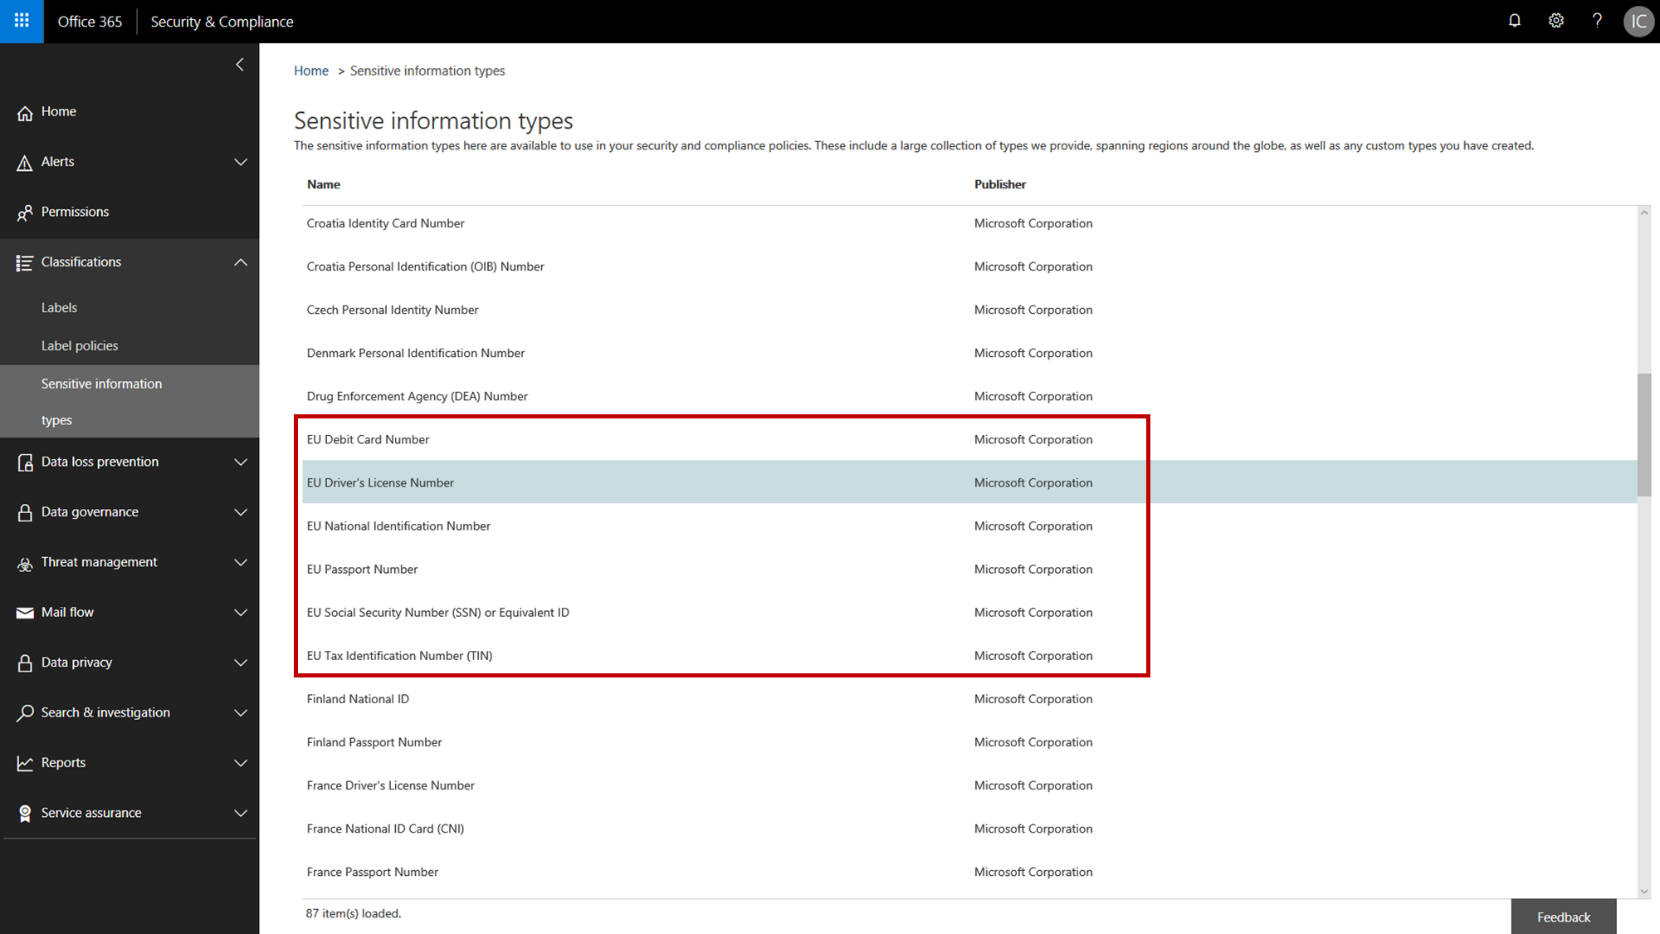Open the IC account avatar menu

pos(1638,21)
